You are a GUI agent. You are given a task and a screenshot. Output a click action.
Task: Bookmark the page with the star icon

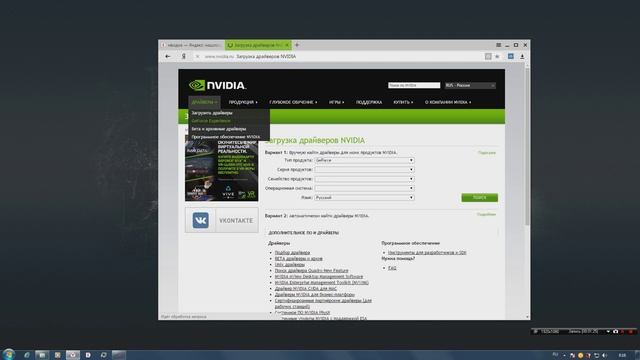pyautogui.click(x=497, y=56)
